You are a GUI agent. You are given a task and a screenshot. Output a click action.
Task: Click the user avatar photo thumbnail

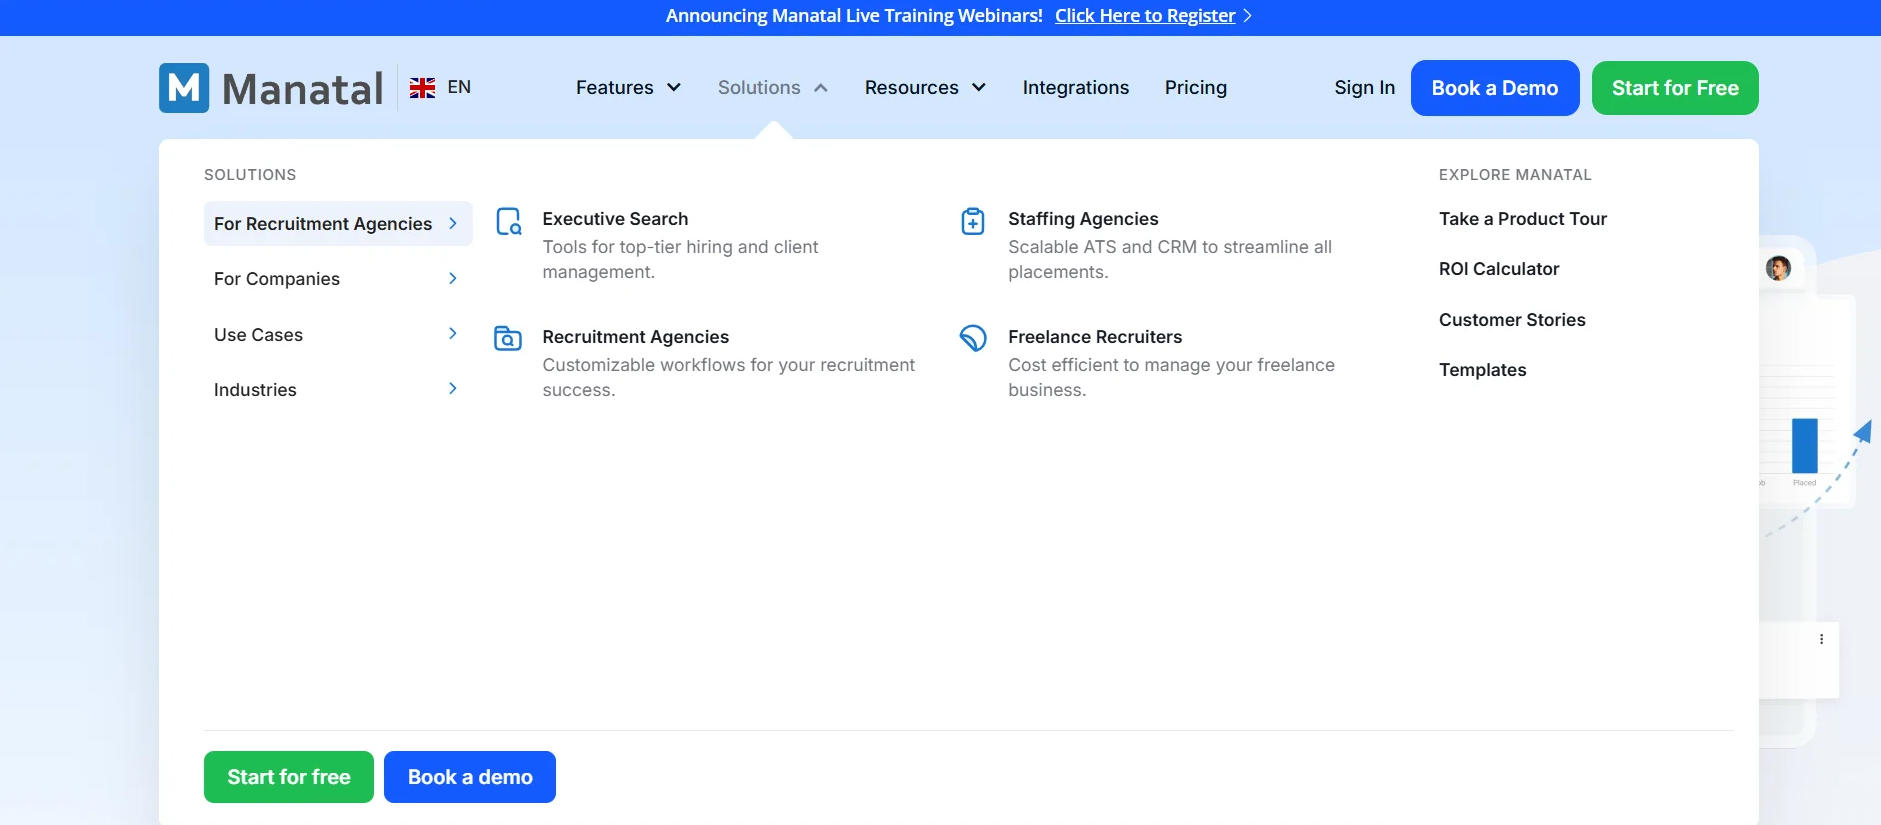coord(1778,268)
